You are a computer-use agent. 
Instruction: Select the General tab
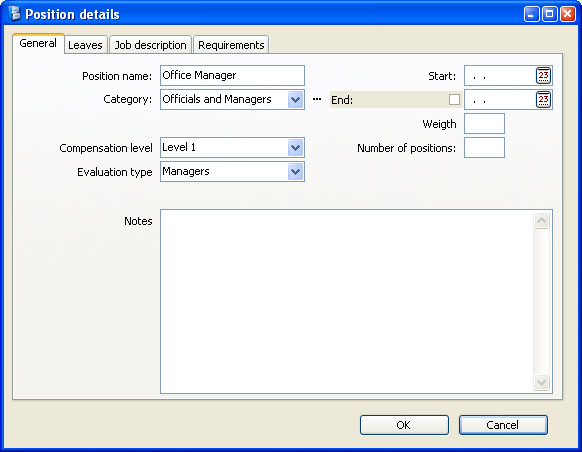point(38,43)
